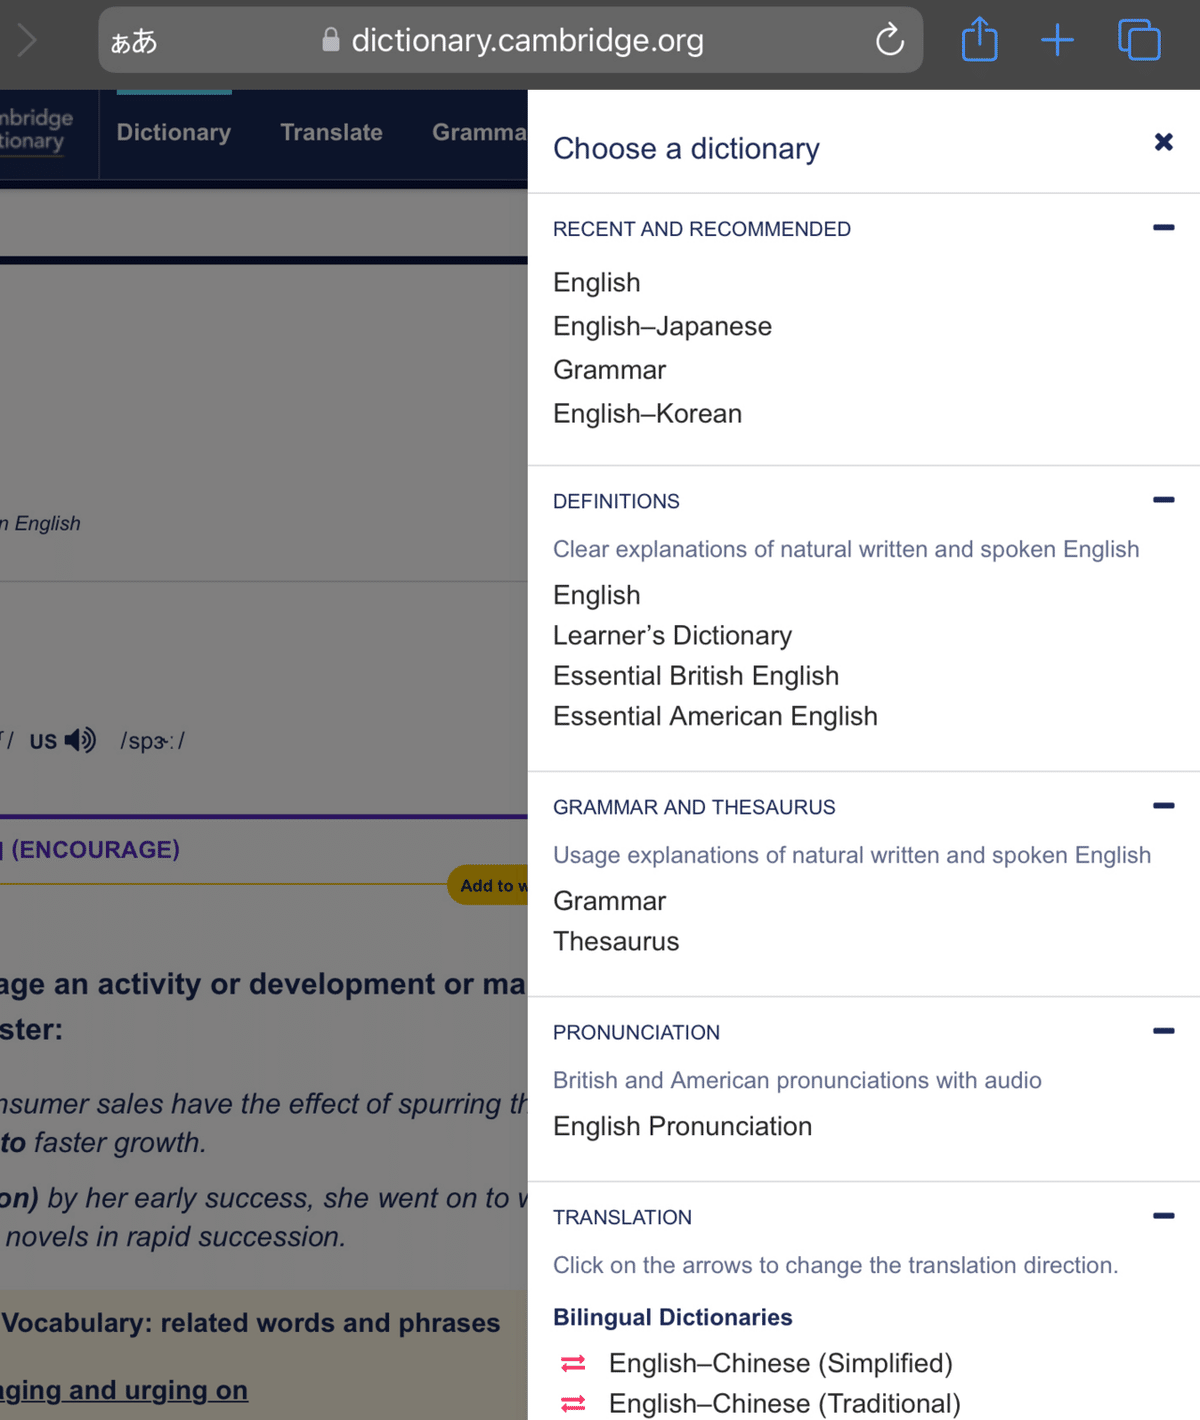1200x1420 pixels.
Task: Open the Translate tab
Action: pos(331,132)
